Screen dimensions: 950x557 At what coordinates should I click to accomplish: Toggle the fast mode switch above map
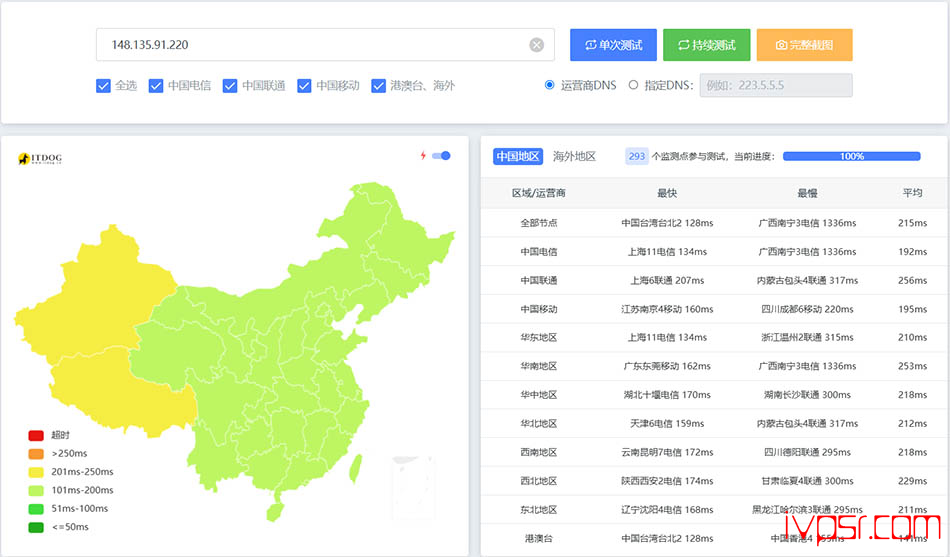click(441, 156)
